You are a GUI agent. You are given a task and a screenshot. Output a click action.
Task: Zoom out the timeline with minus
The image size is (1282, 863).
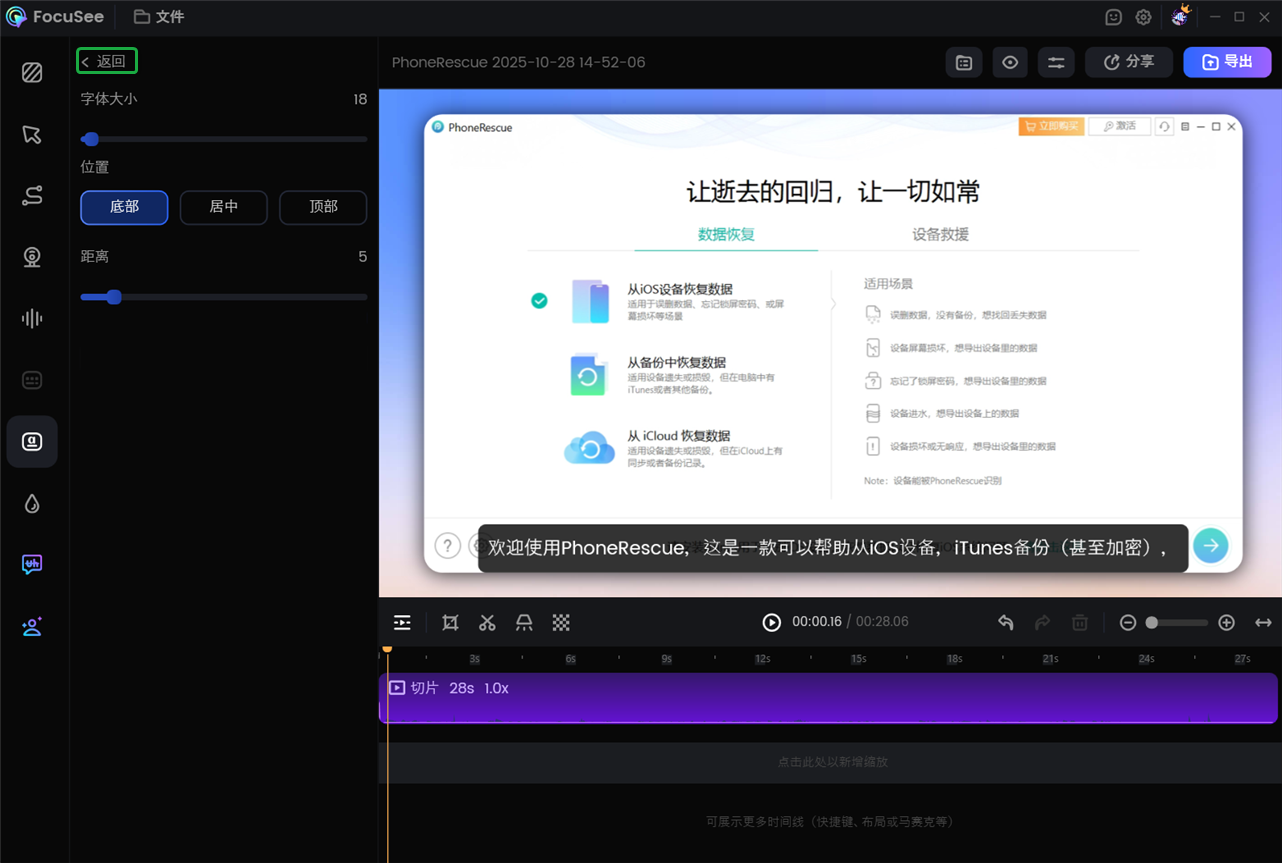(x=1128, y=623)
